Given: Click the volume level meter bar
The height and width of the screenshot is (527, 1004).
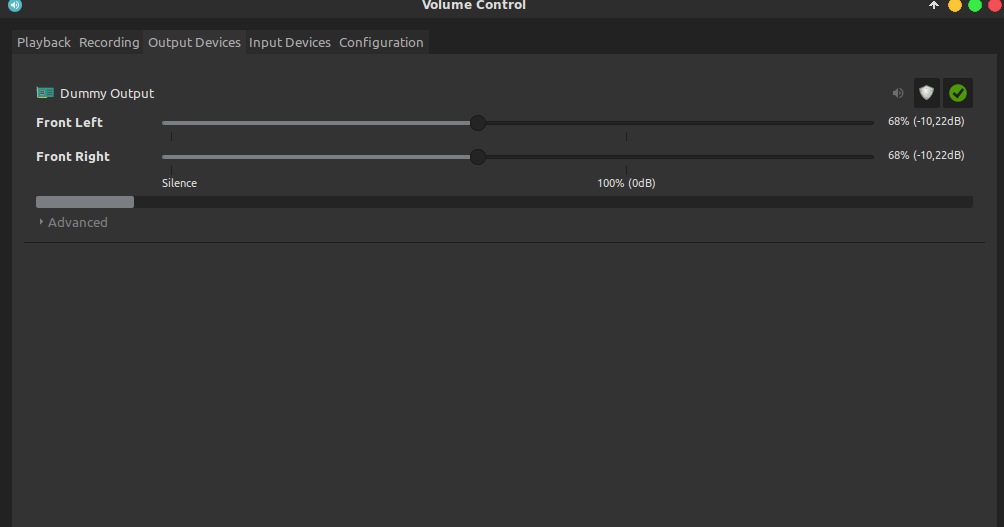Looking at the screenshot, I should tap(504, 202).
